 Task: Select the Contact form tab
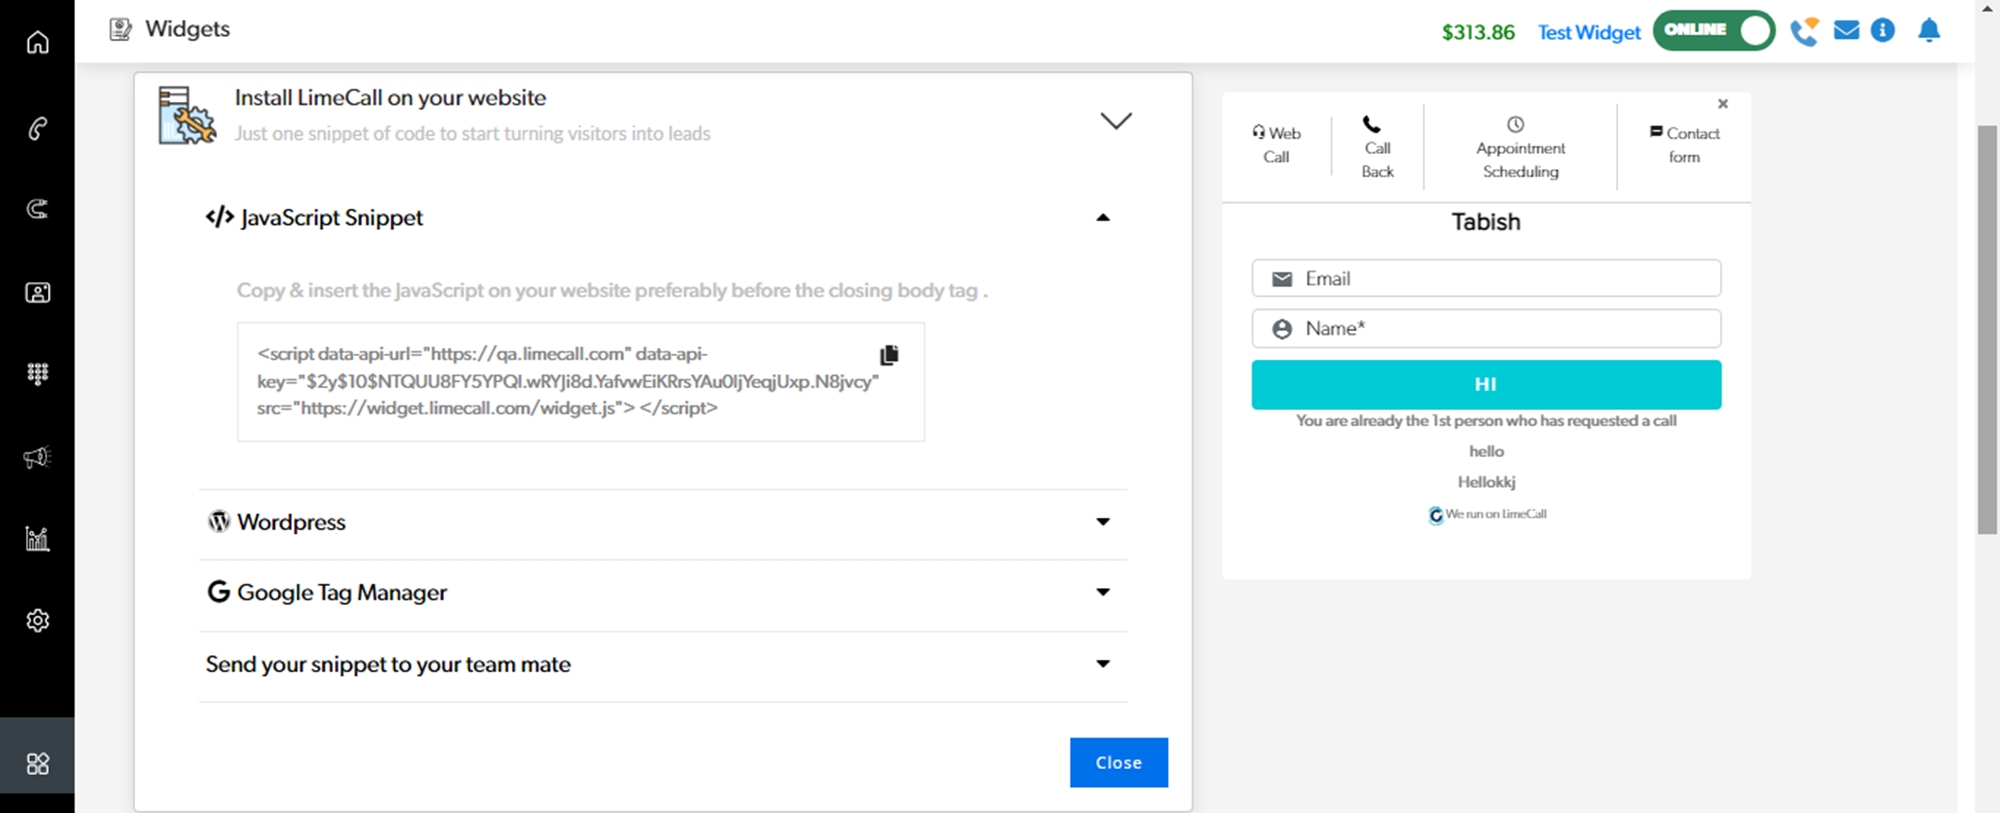(1684, 145)
